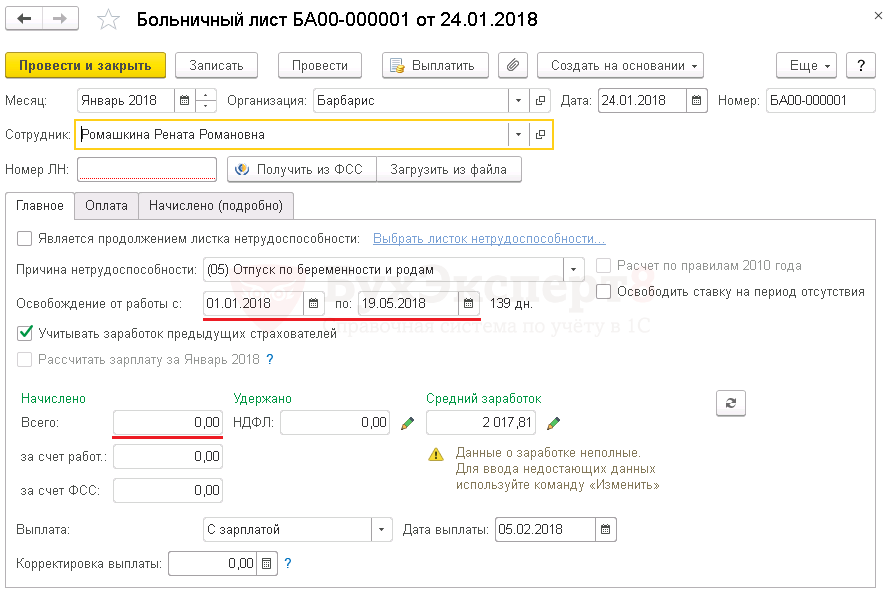Open calendar for end date 19.05.2018

click(x=468, y=303)
